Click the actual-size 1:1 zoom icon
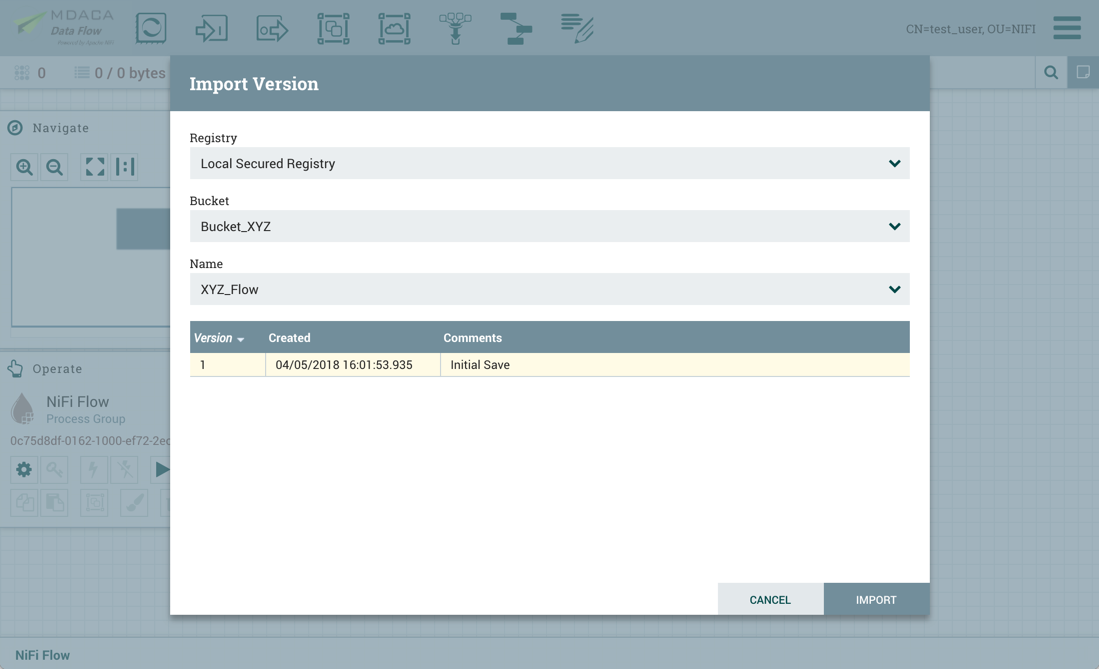 pos(124,166)
